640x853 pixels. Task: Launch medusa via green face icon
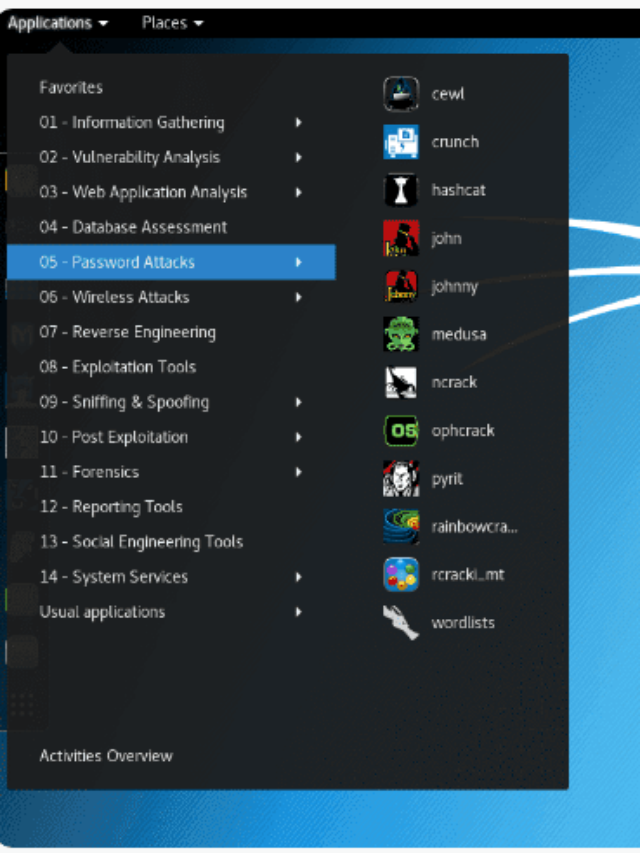[x=401, y=334]
